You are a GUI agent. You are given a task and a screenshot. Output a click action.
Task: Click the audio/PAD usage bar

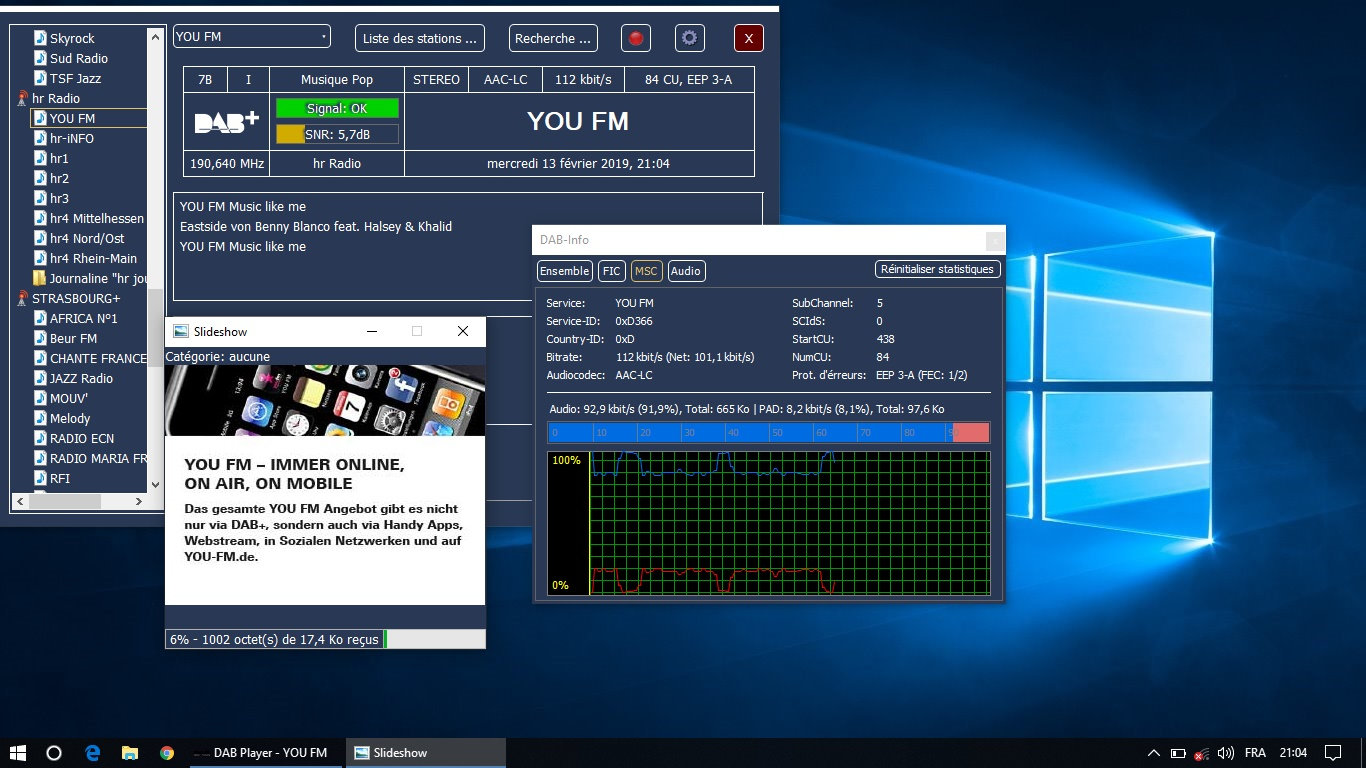coord(768,432)
